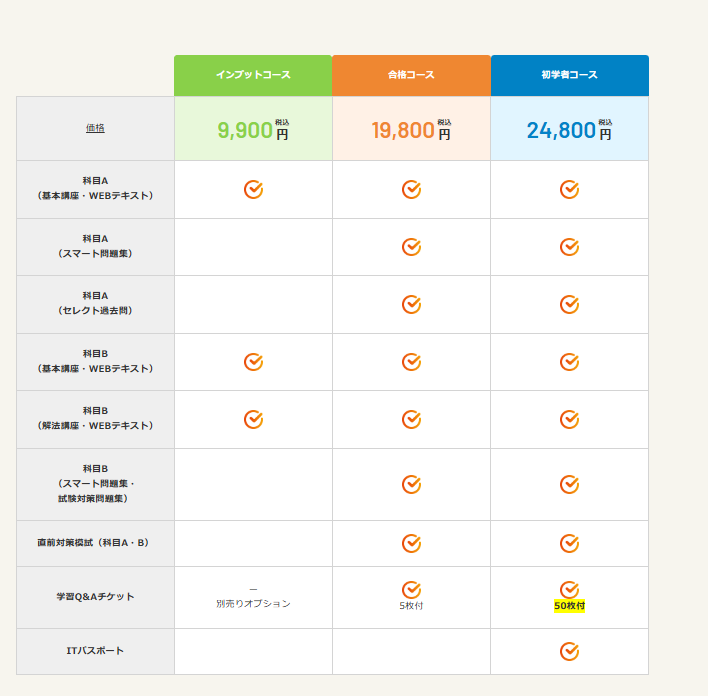Click the highlighted 50枚付 label
The image size is (708, 696).
[569, 606]
